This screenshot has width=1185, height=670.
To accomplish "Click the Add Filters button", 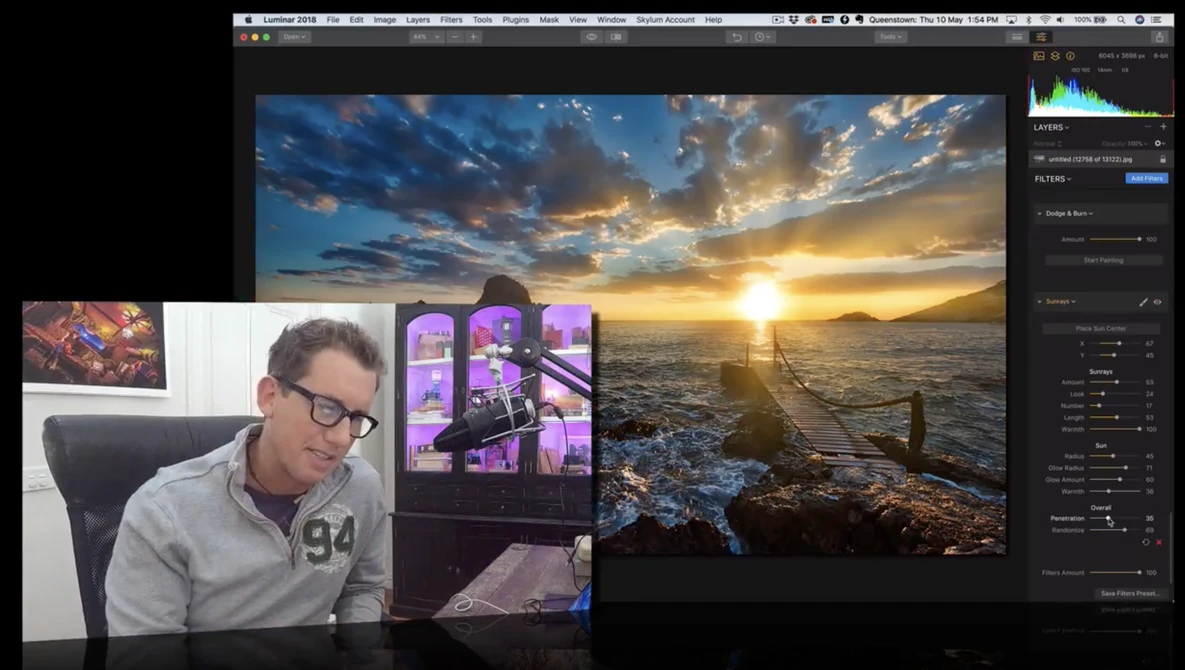I will [1146, 178].
